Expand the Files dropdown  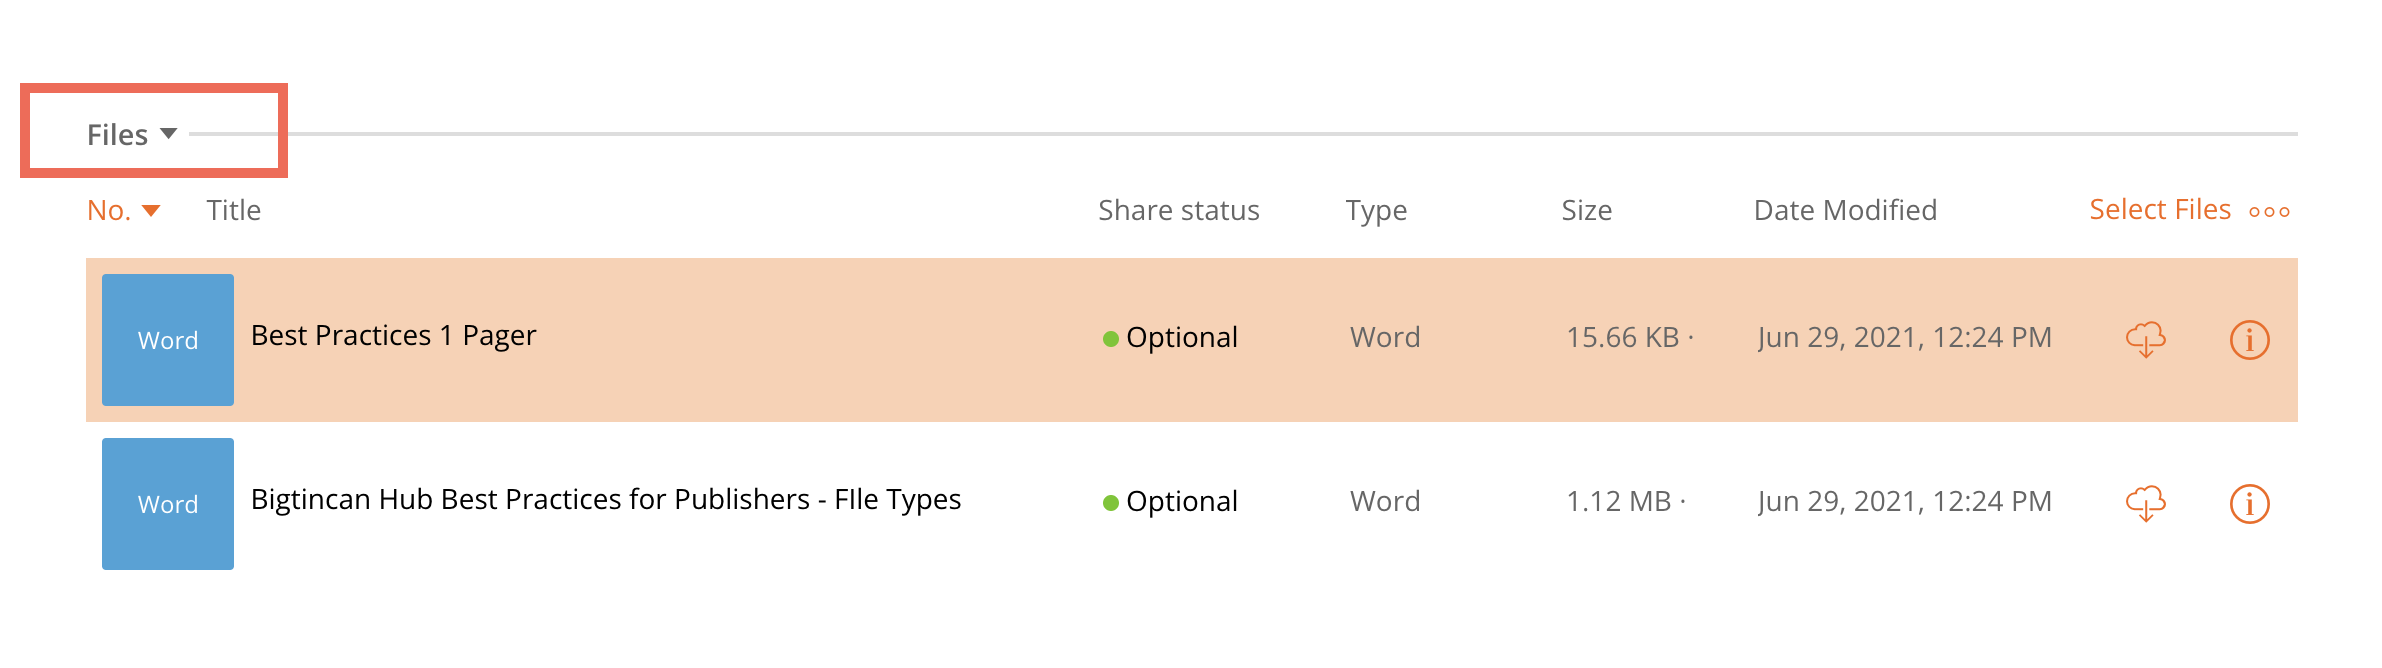click(132, 134)
